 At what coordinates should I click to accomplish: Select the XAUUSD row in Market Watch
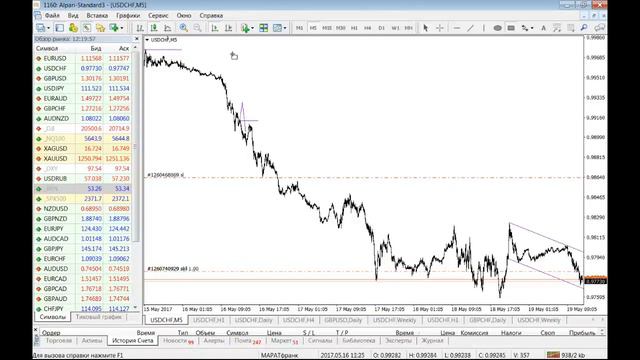point(83,158)
